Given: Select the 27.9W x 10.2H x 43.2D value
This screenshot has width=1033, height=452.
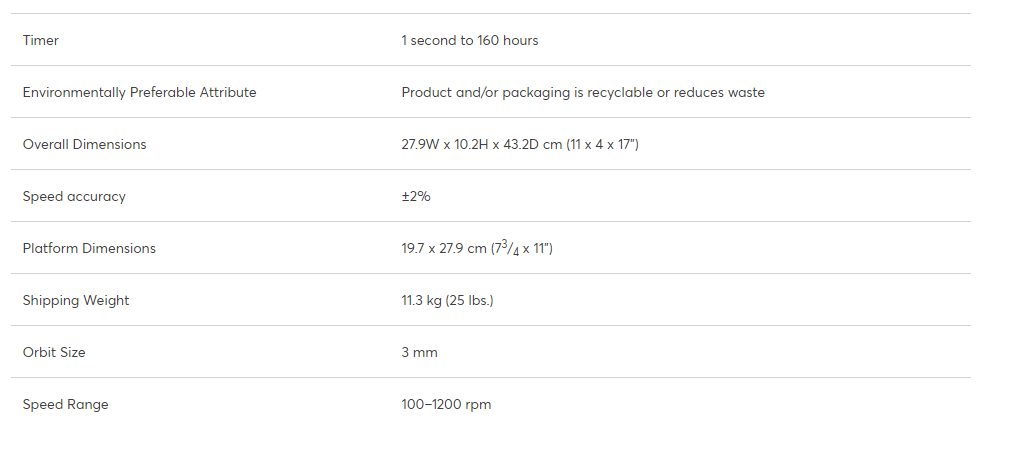Looking at the screenshot, I should 471,144.
